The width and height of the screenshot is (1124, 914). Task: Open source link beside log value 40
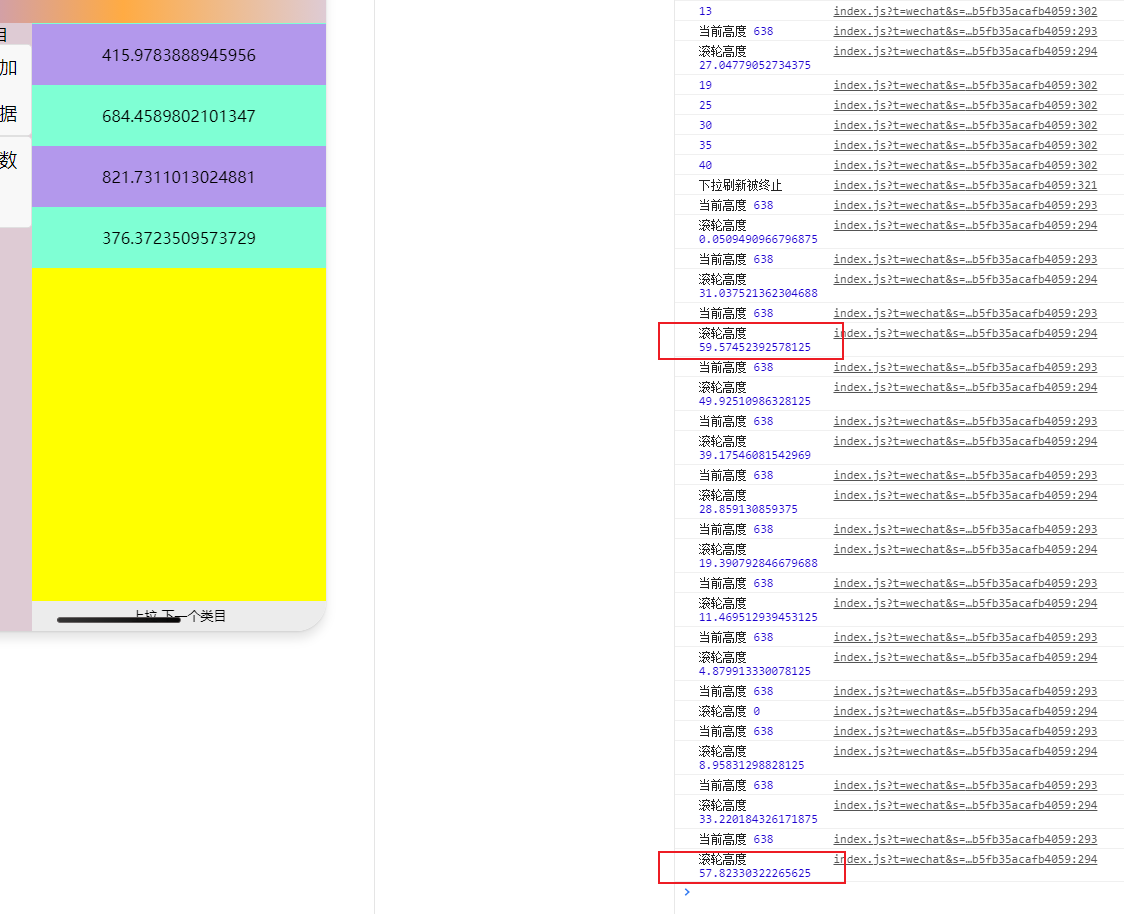(965, 166)
